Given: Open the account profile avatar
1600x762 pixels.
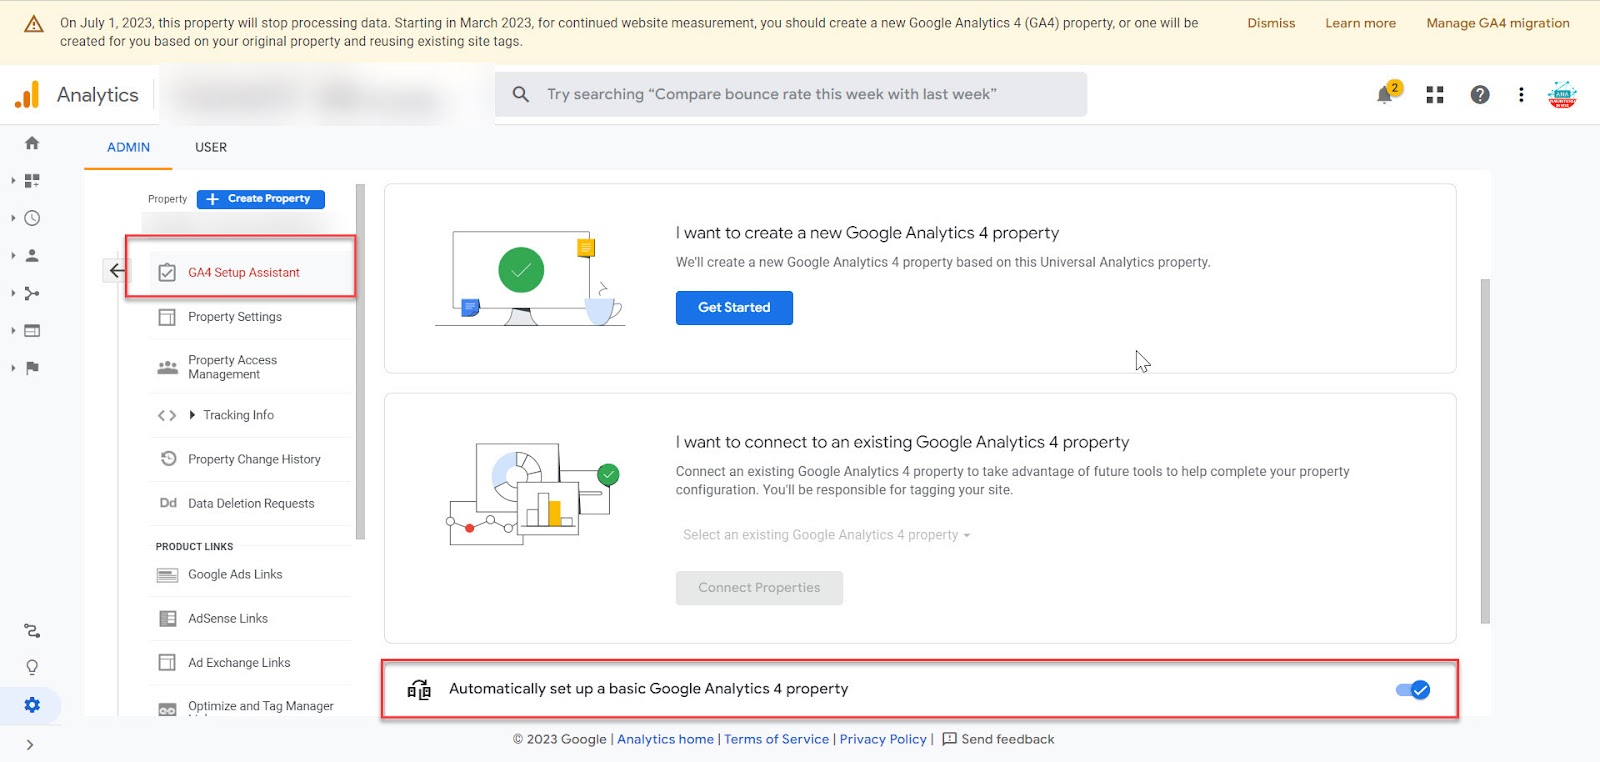Looking at the screenshot, I should pyautogui.click(x=1562, y=95).
